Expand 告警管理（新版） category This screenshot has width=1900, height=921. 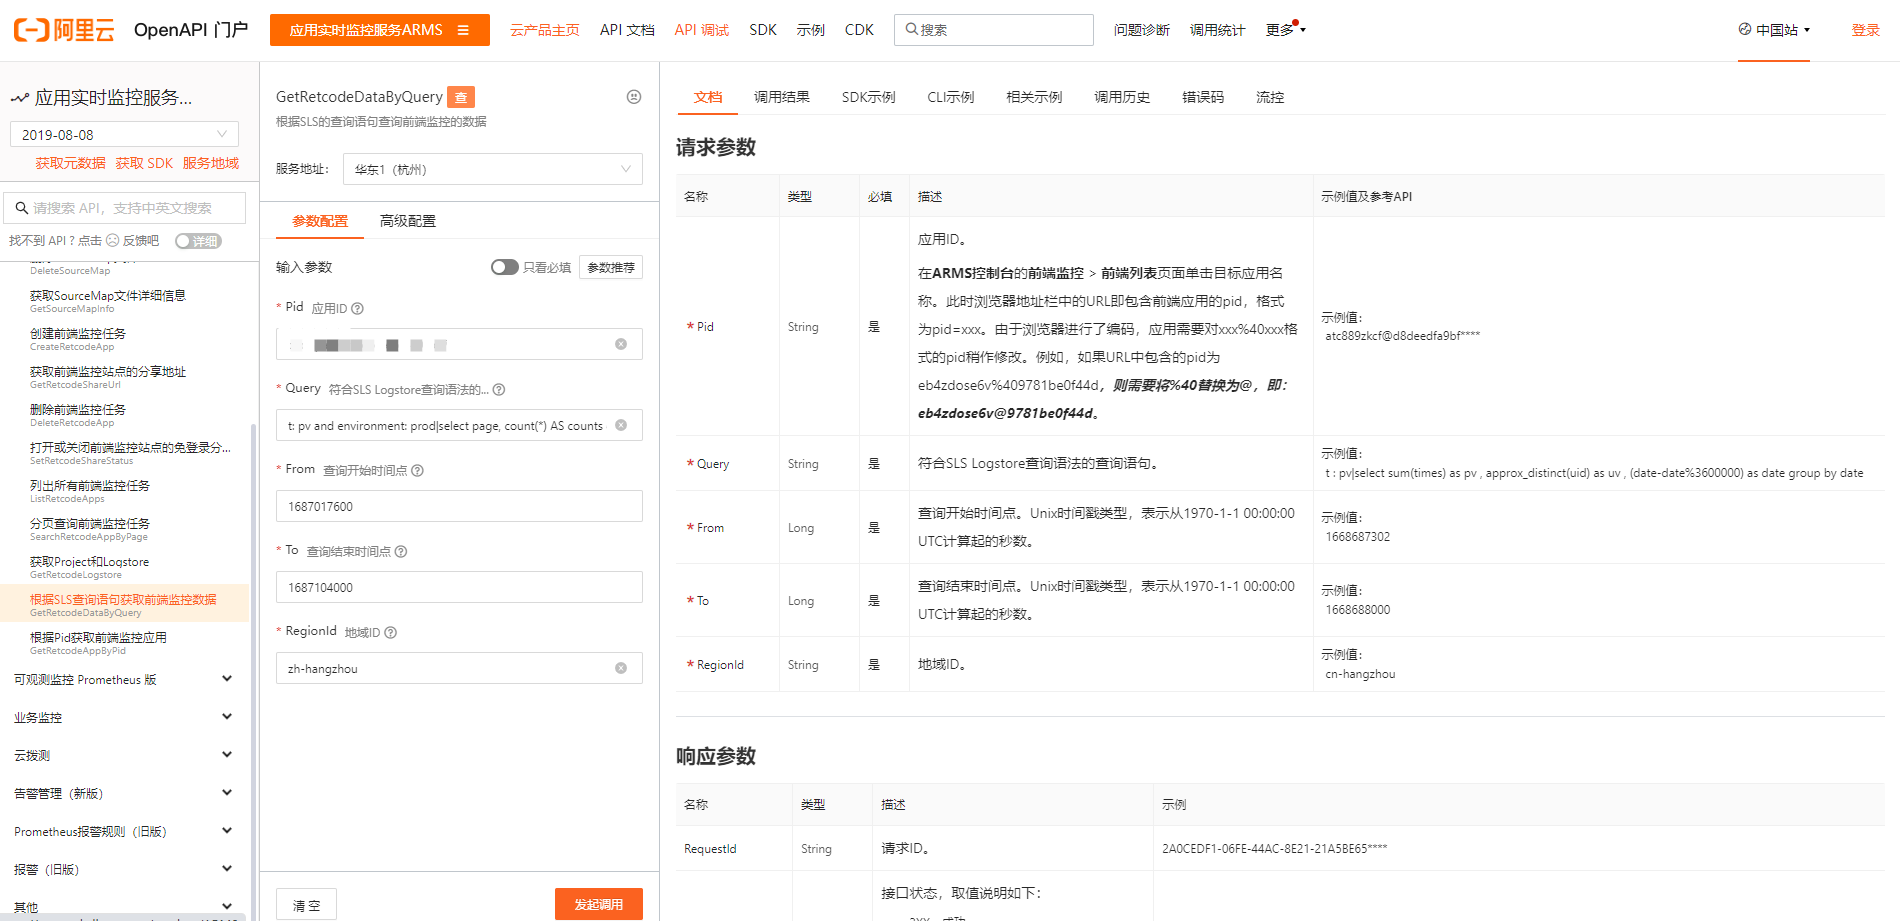[x=124, y=793]
